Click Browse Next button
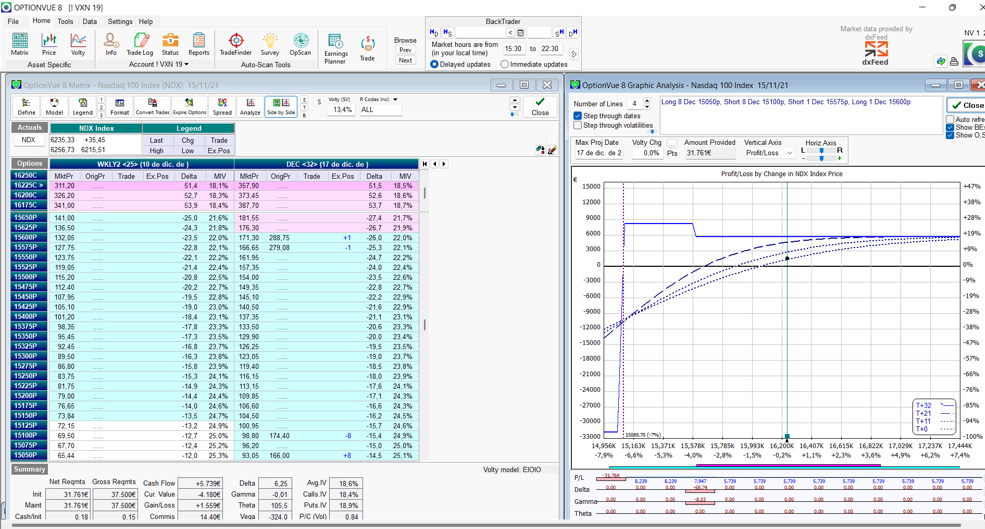The image size is (985, 529). [406, 60]
